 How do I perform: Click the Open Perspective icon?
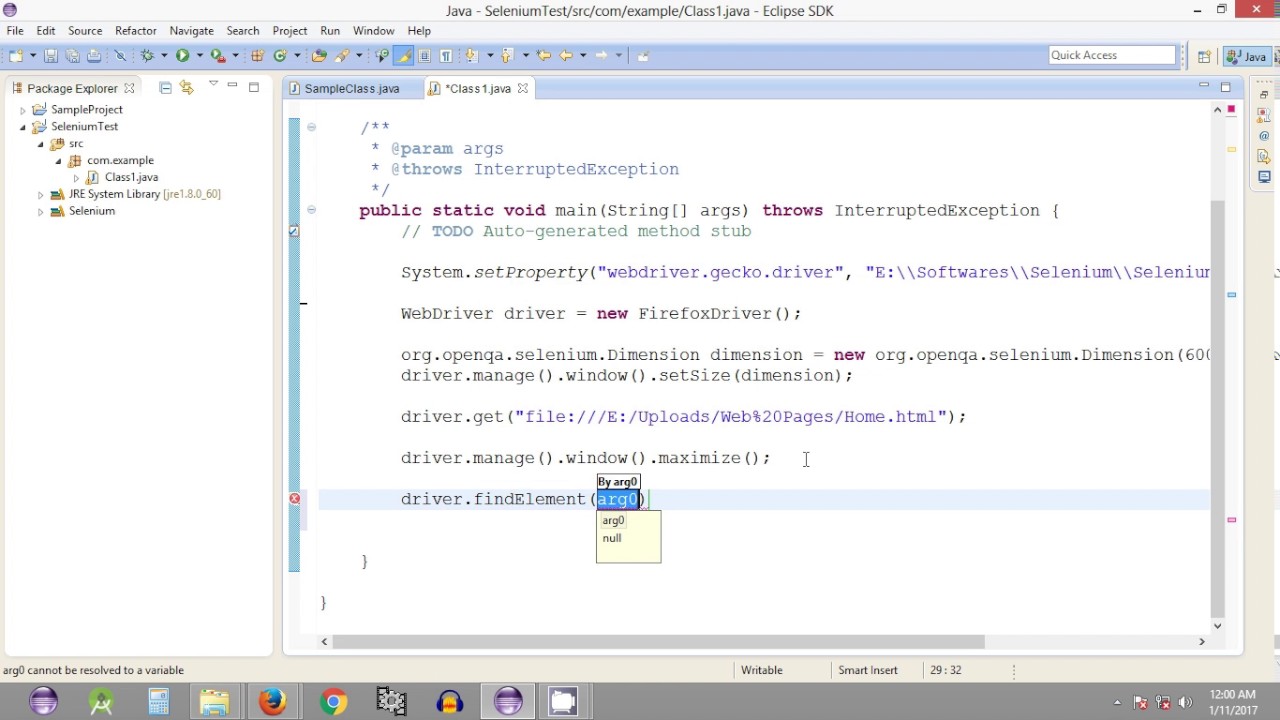click(1204, 56)
